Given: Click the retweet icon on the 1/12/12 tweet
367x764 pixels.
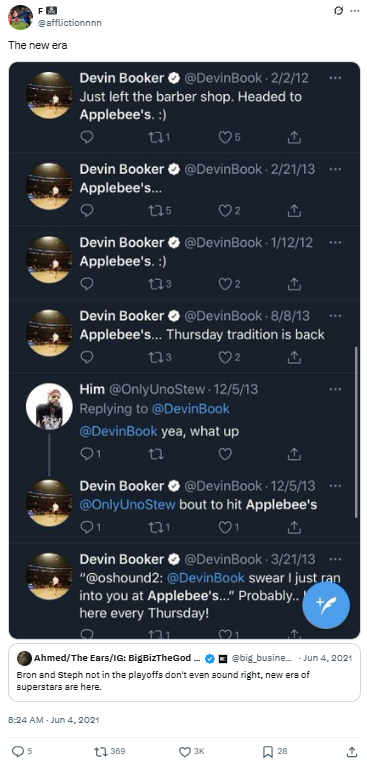Looking at the screenshot, I should pos(155,284).
